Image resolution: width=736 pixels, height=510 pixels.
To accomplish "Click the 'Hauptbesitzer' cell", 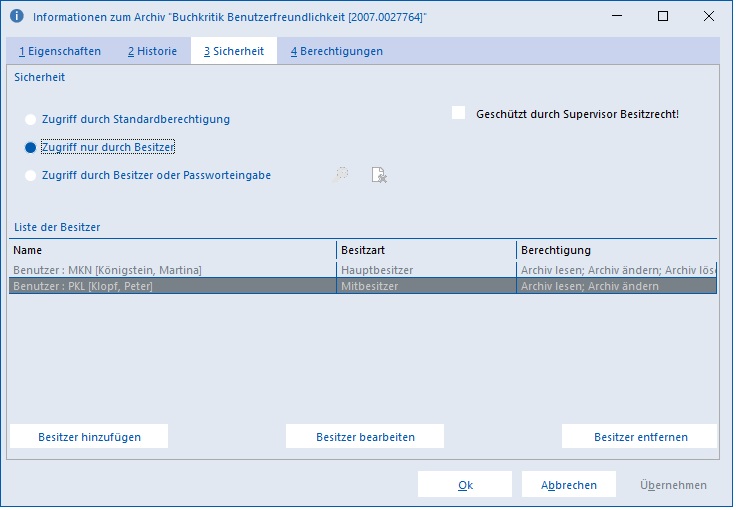I will [426, 270].
